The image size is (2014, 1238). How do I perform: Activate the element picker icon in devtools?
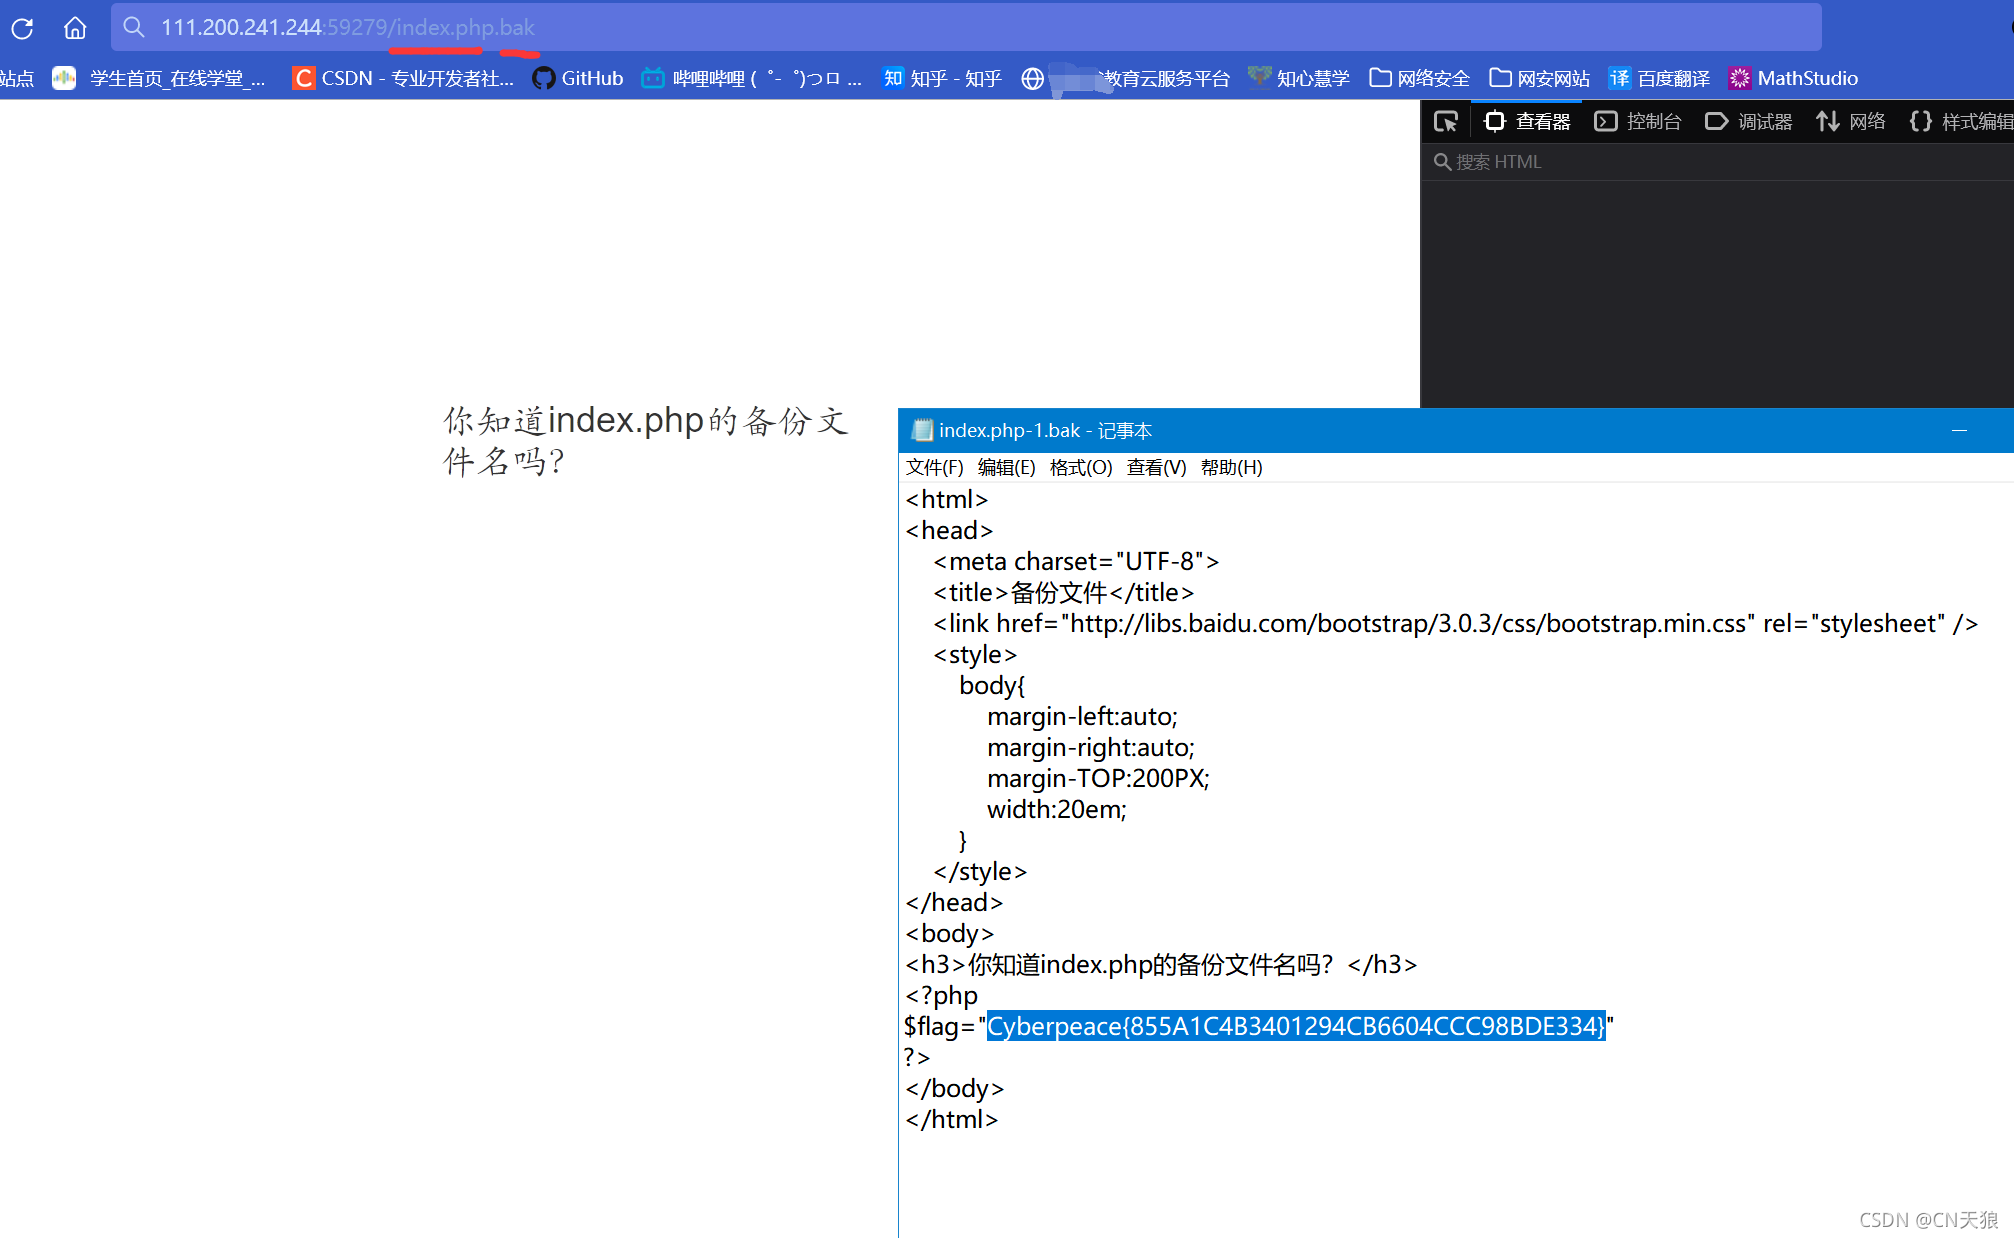(1445, 122)
